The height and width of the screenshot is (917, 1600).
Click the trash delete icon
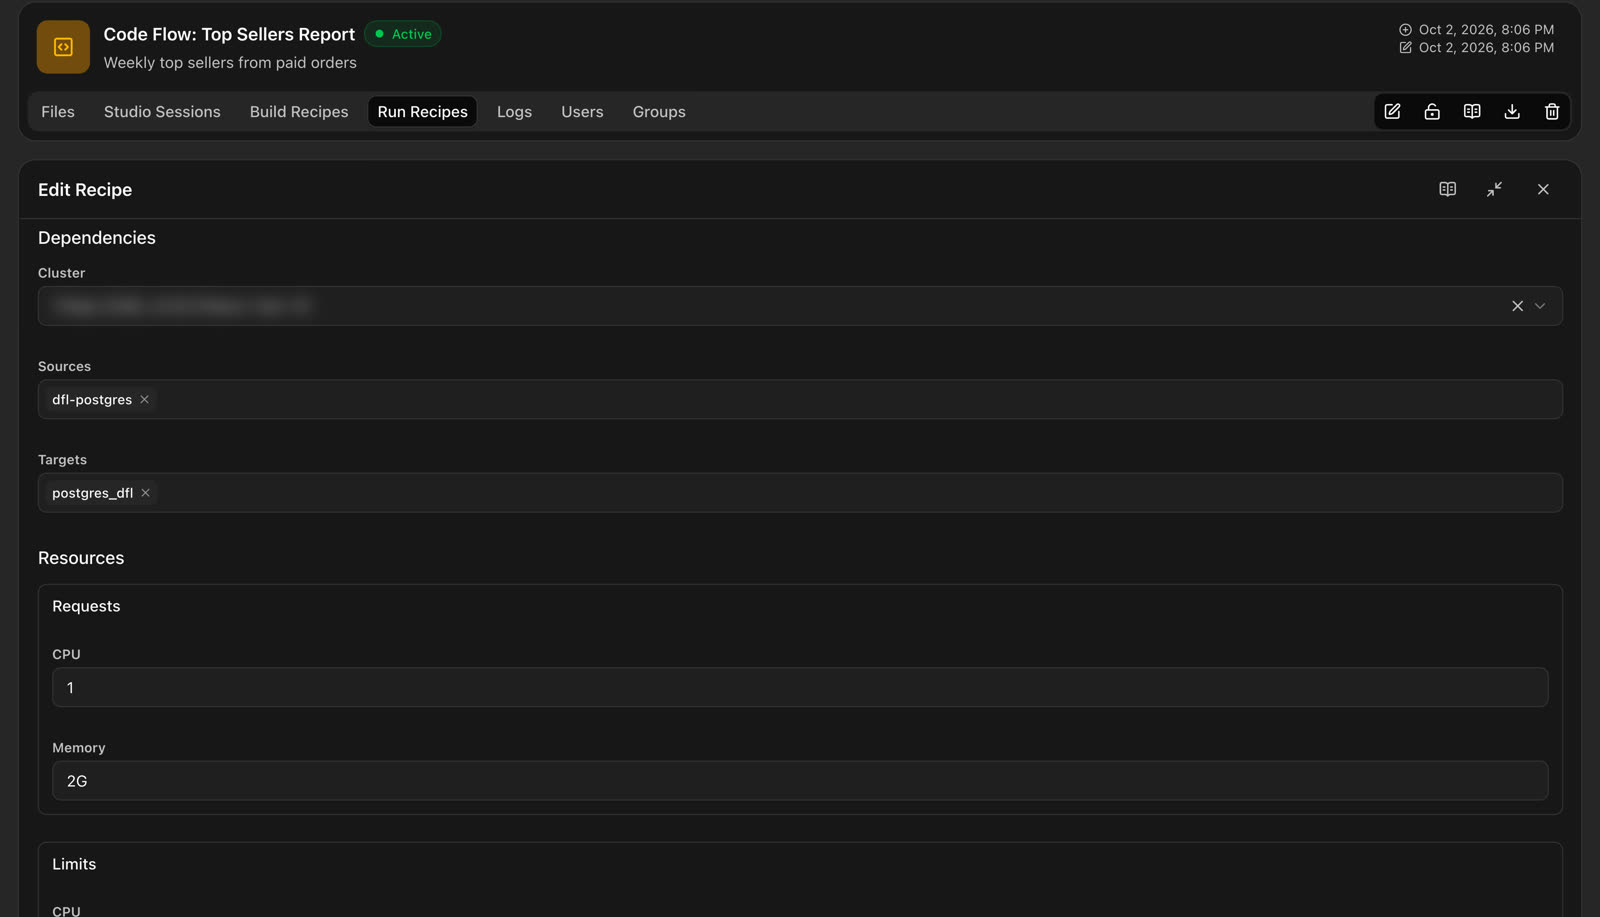click(1552, 111)
